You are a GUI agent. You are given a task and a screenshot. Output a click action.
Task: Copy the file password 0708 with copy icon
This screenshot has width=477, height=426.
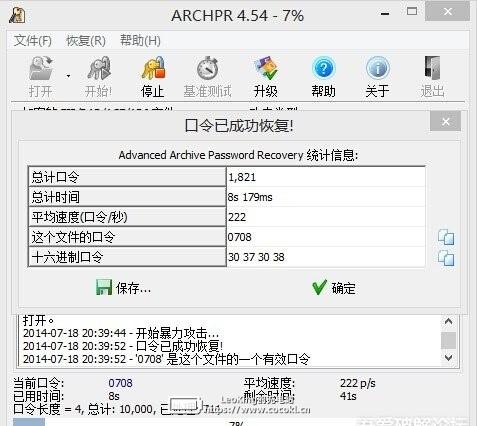446,237
